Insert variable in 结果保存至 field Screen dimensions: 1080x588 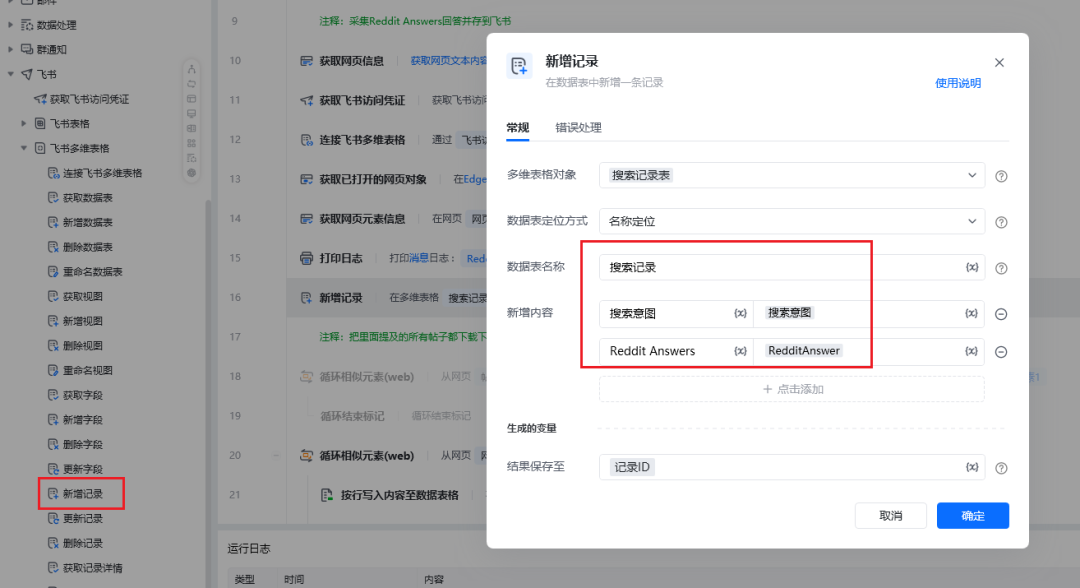(x=972, y=467)
